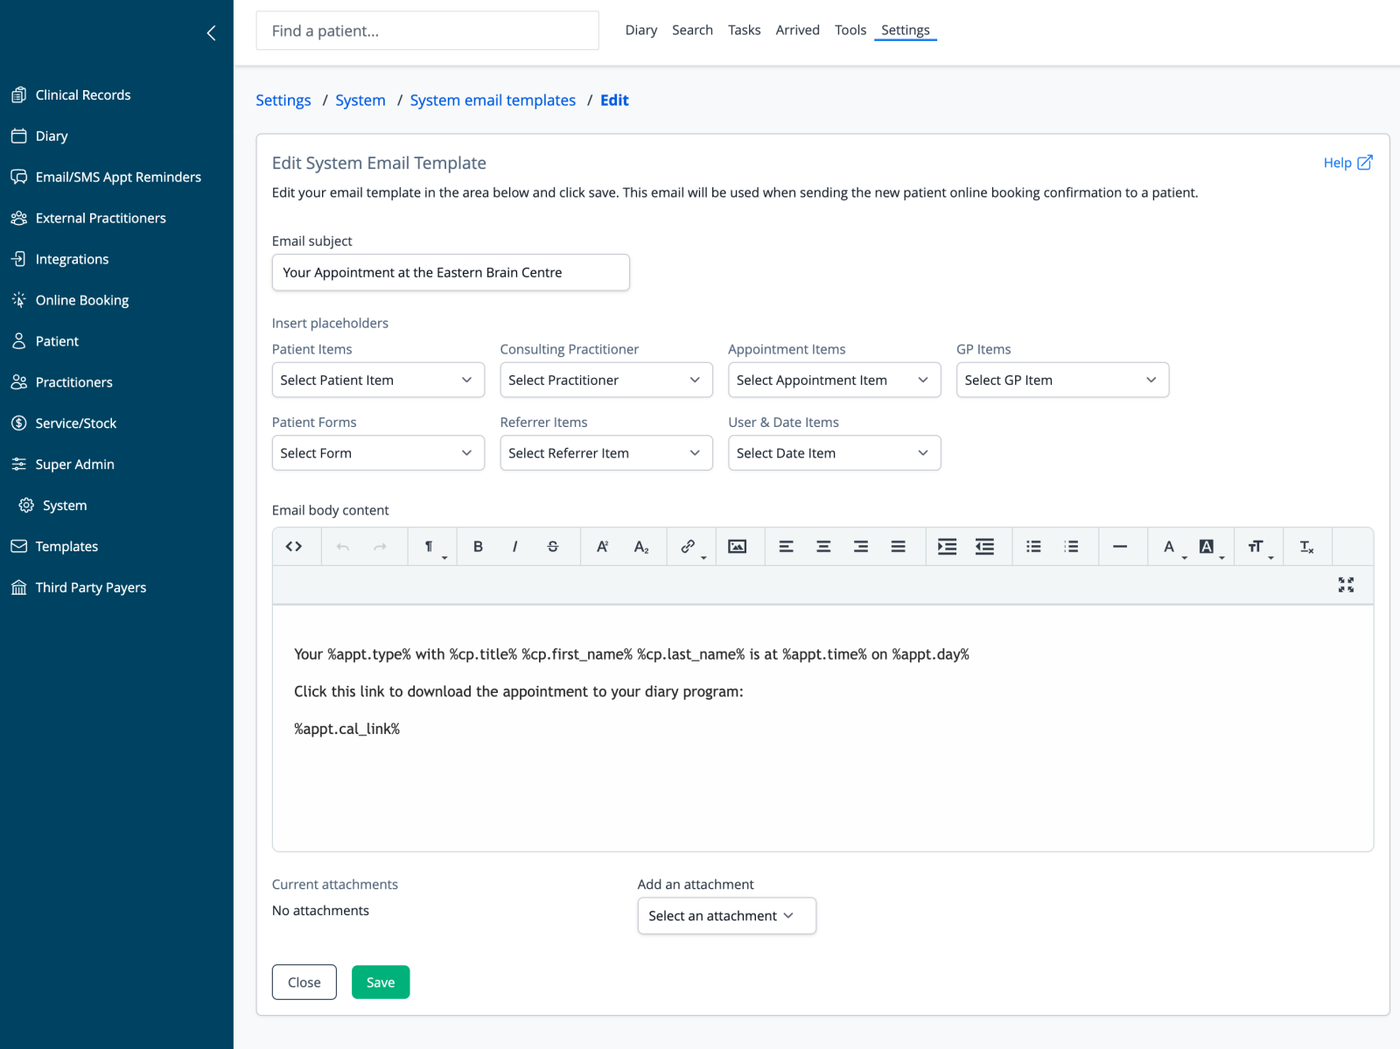Open the Tools tab
The image size is (1400, 1049).
[x=850, y=30]
